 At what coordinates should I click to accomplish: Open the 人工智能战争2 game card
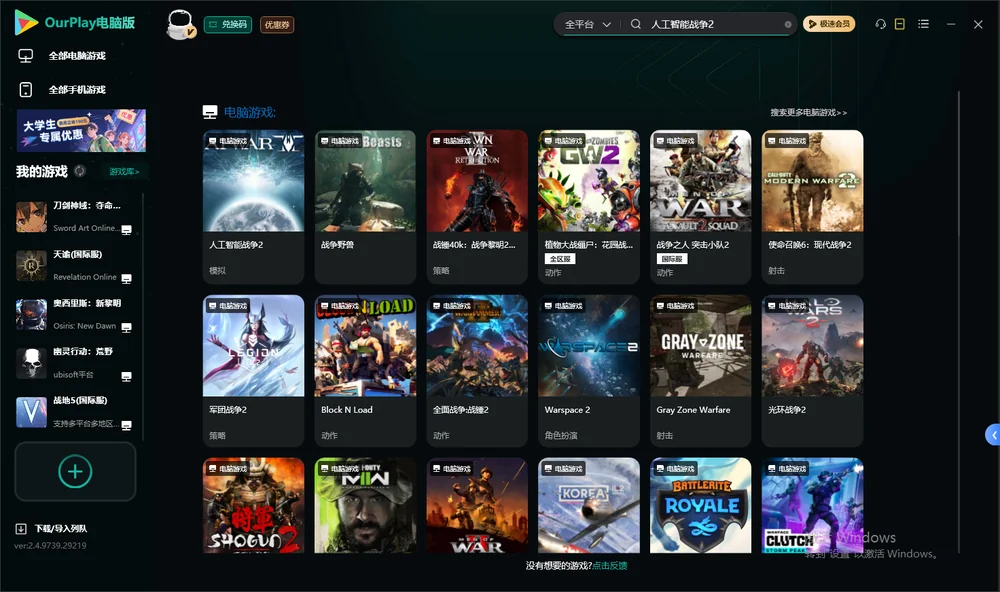click(x=253, y=207)
